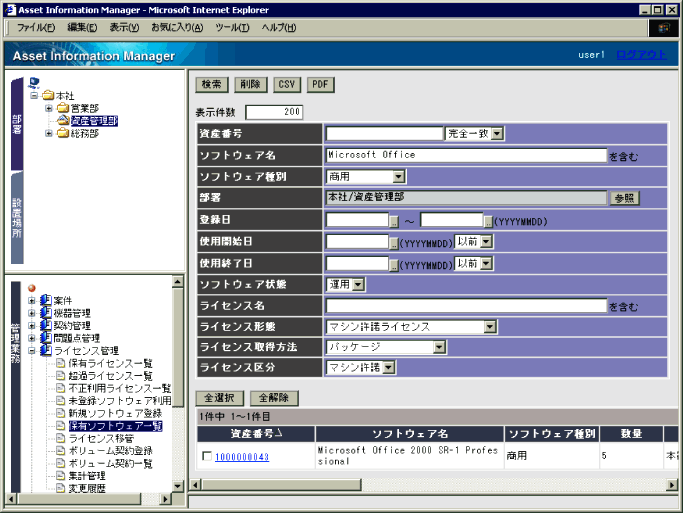Open the 使用終了日 以前 dropdown
The image size is (683, 513).
(487, 263)
